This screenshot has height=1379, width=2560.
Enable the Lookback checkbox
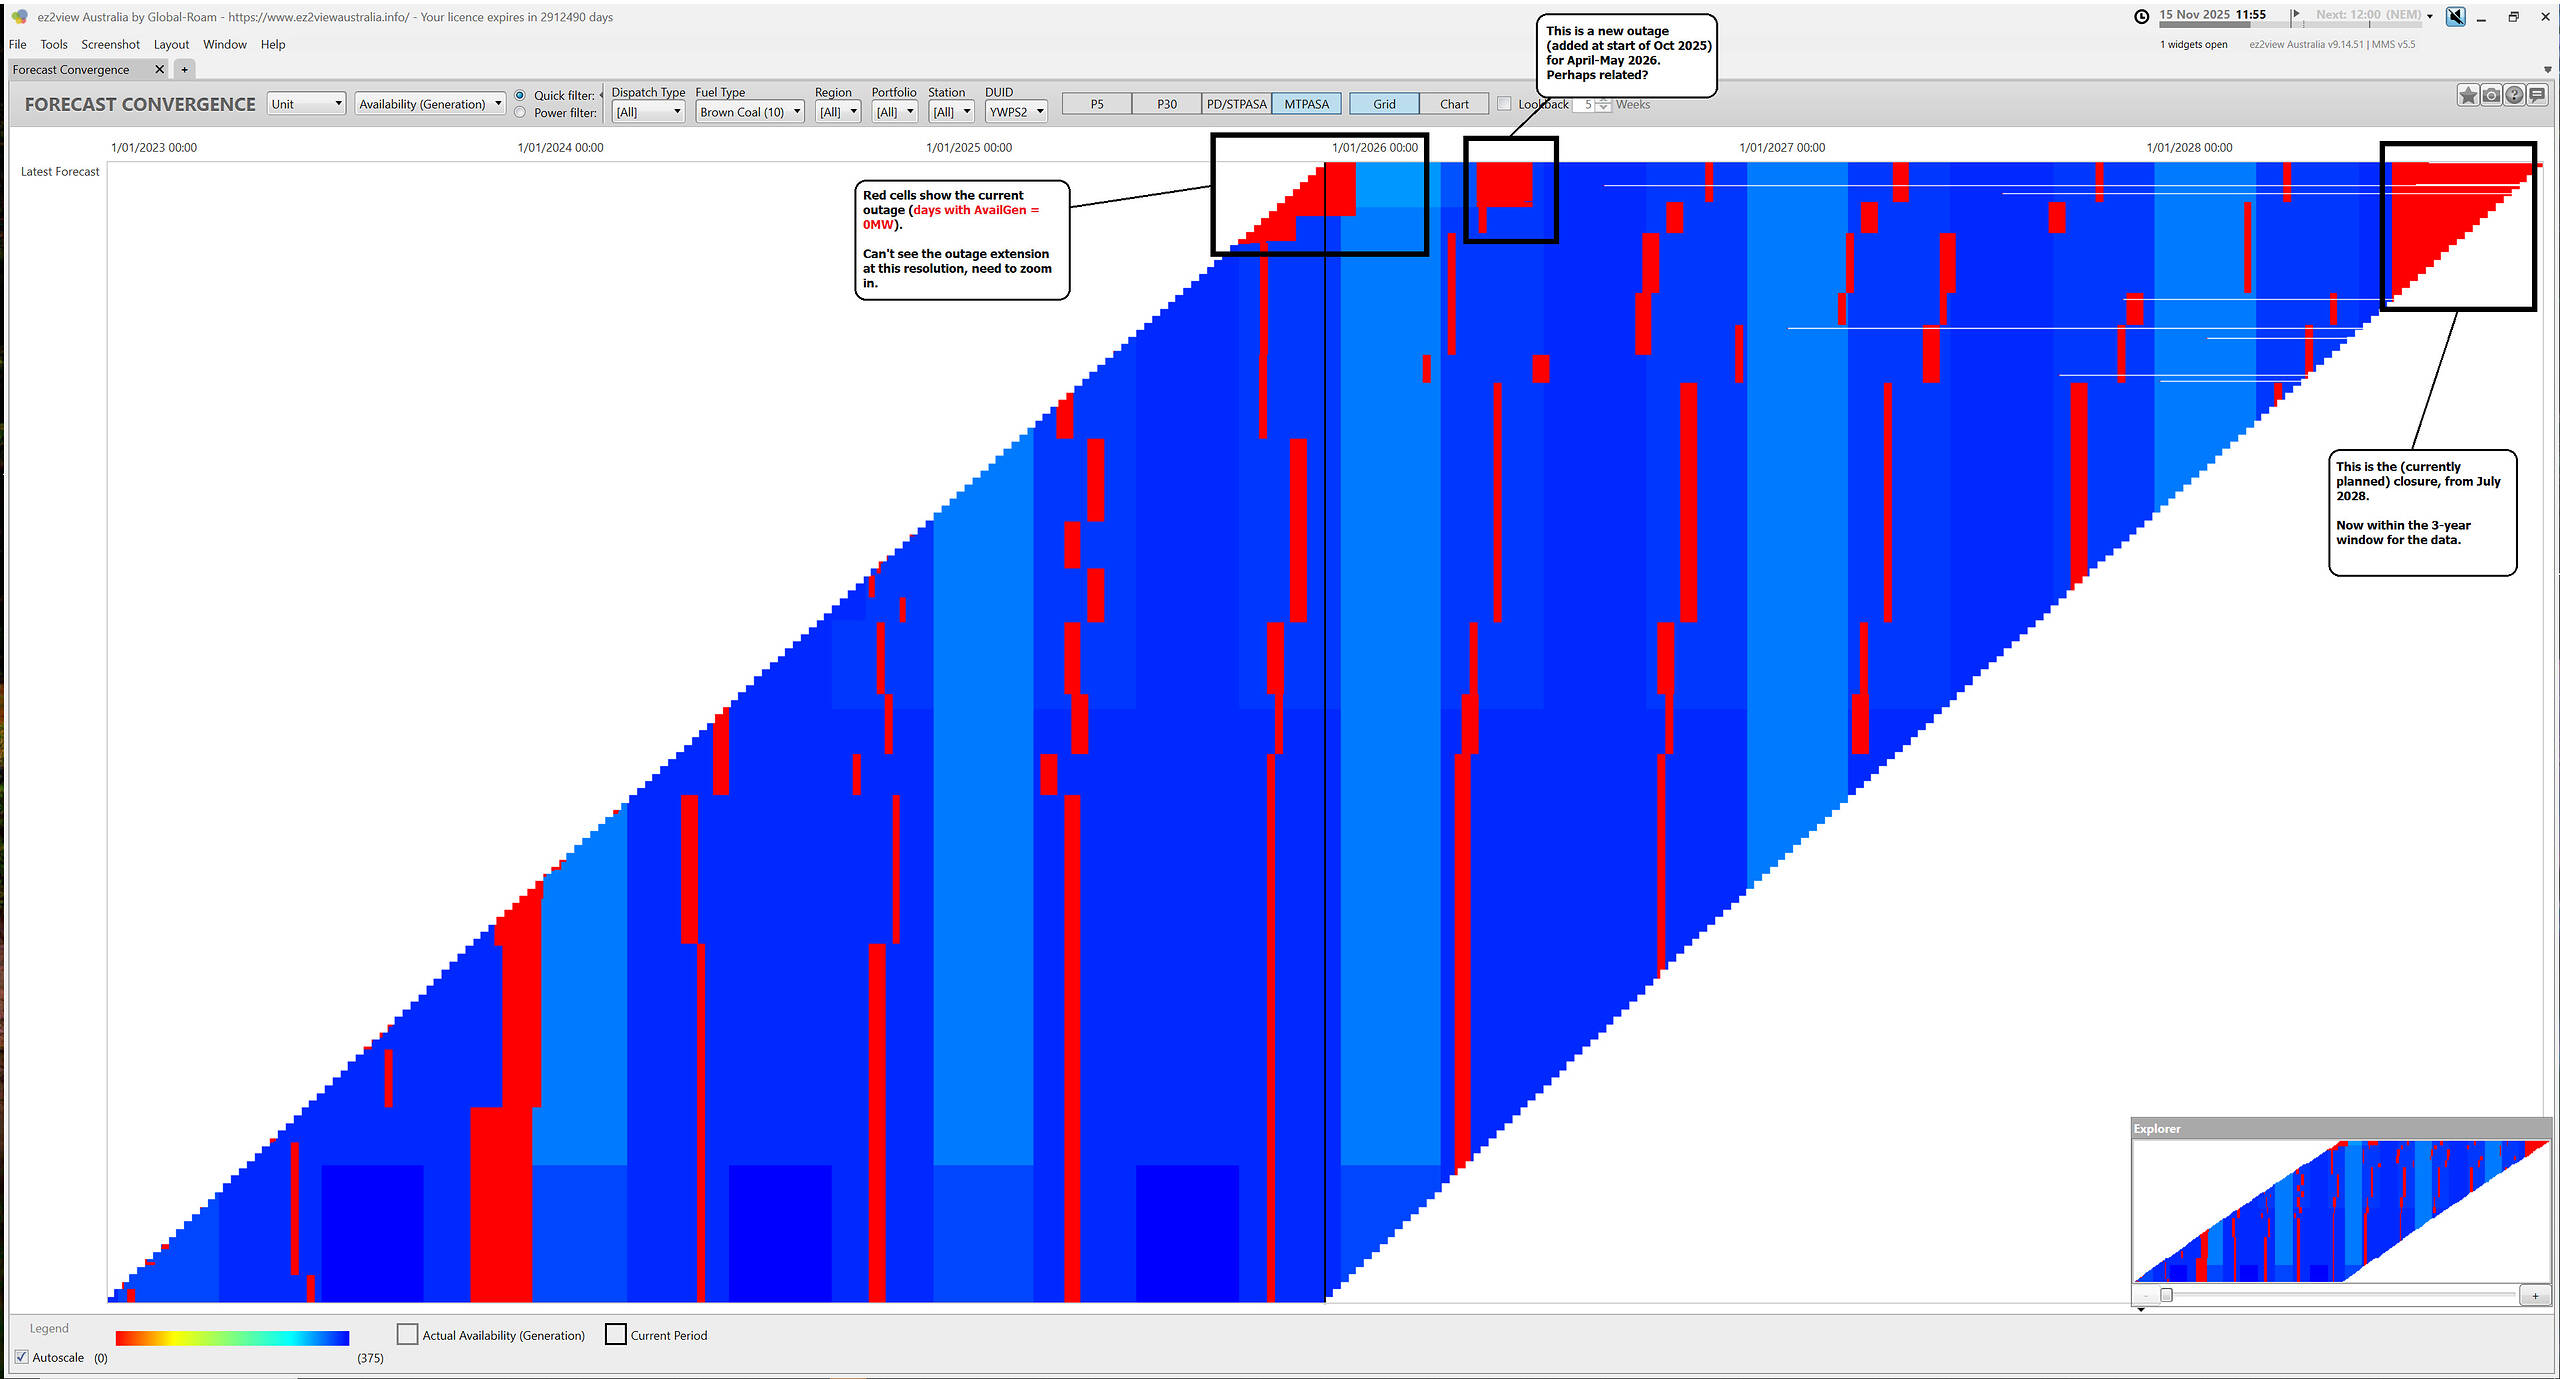1504,104
